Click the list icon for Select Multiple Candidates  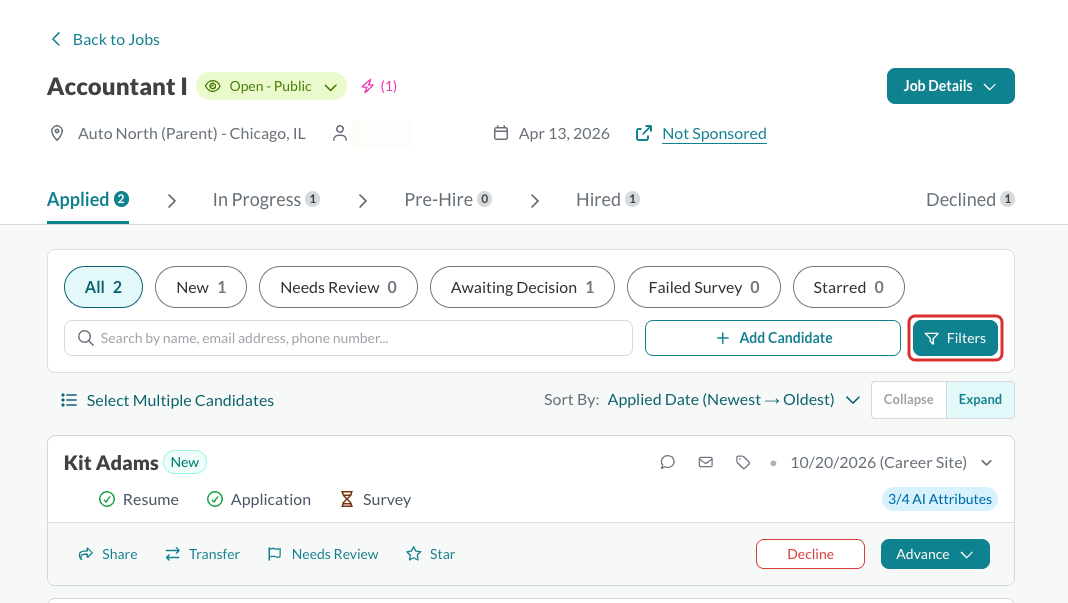(69, 400)
